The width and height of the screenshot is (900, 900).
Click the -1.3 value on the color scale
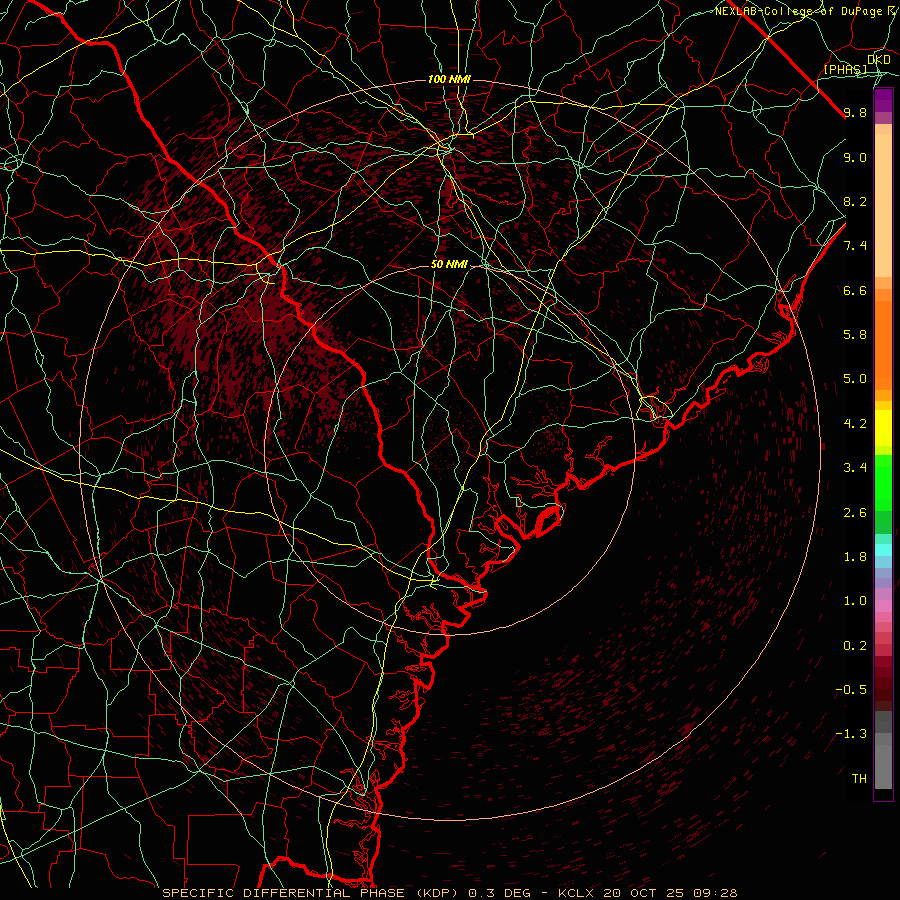(x=851, y=734)
